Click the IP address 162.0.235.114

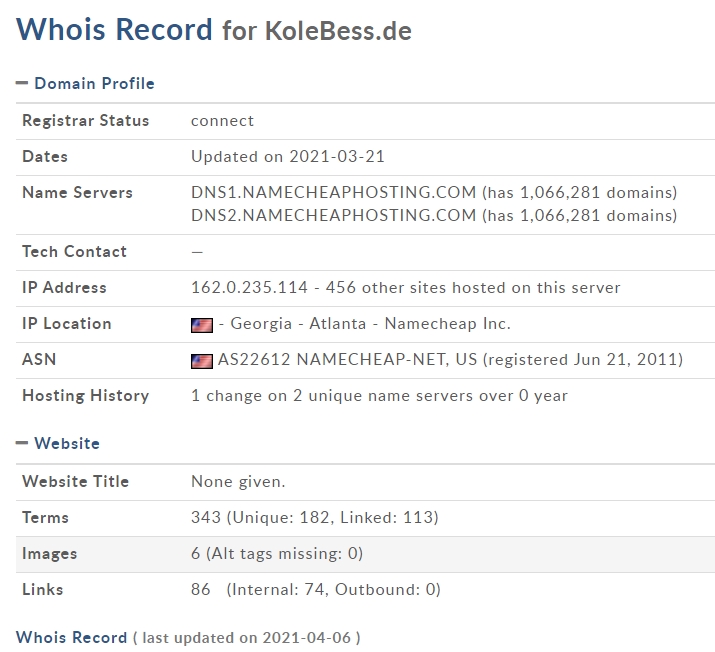tap(249, 287)
